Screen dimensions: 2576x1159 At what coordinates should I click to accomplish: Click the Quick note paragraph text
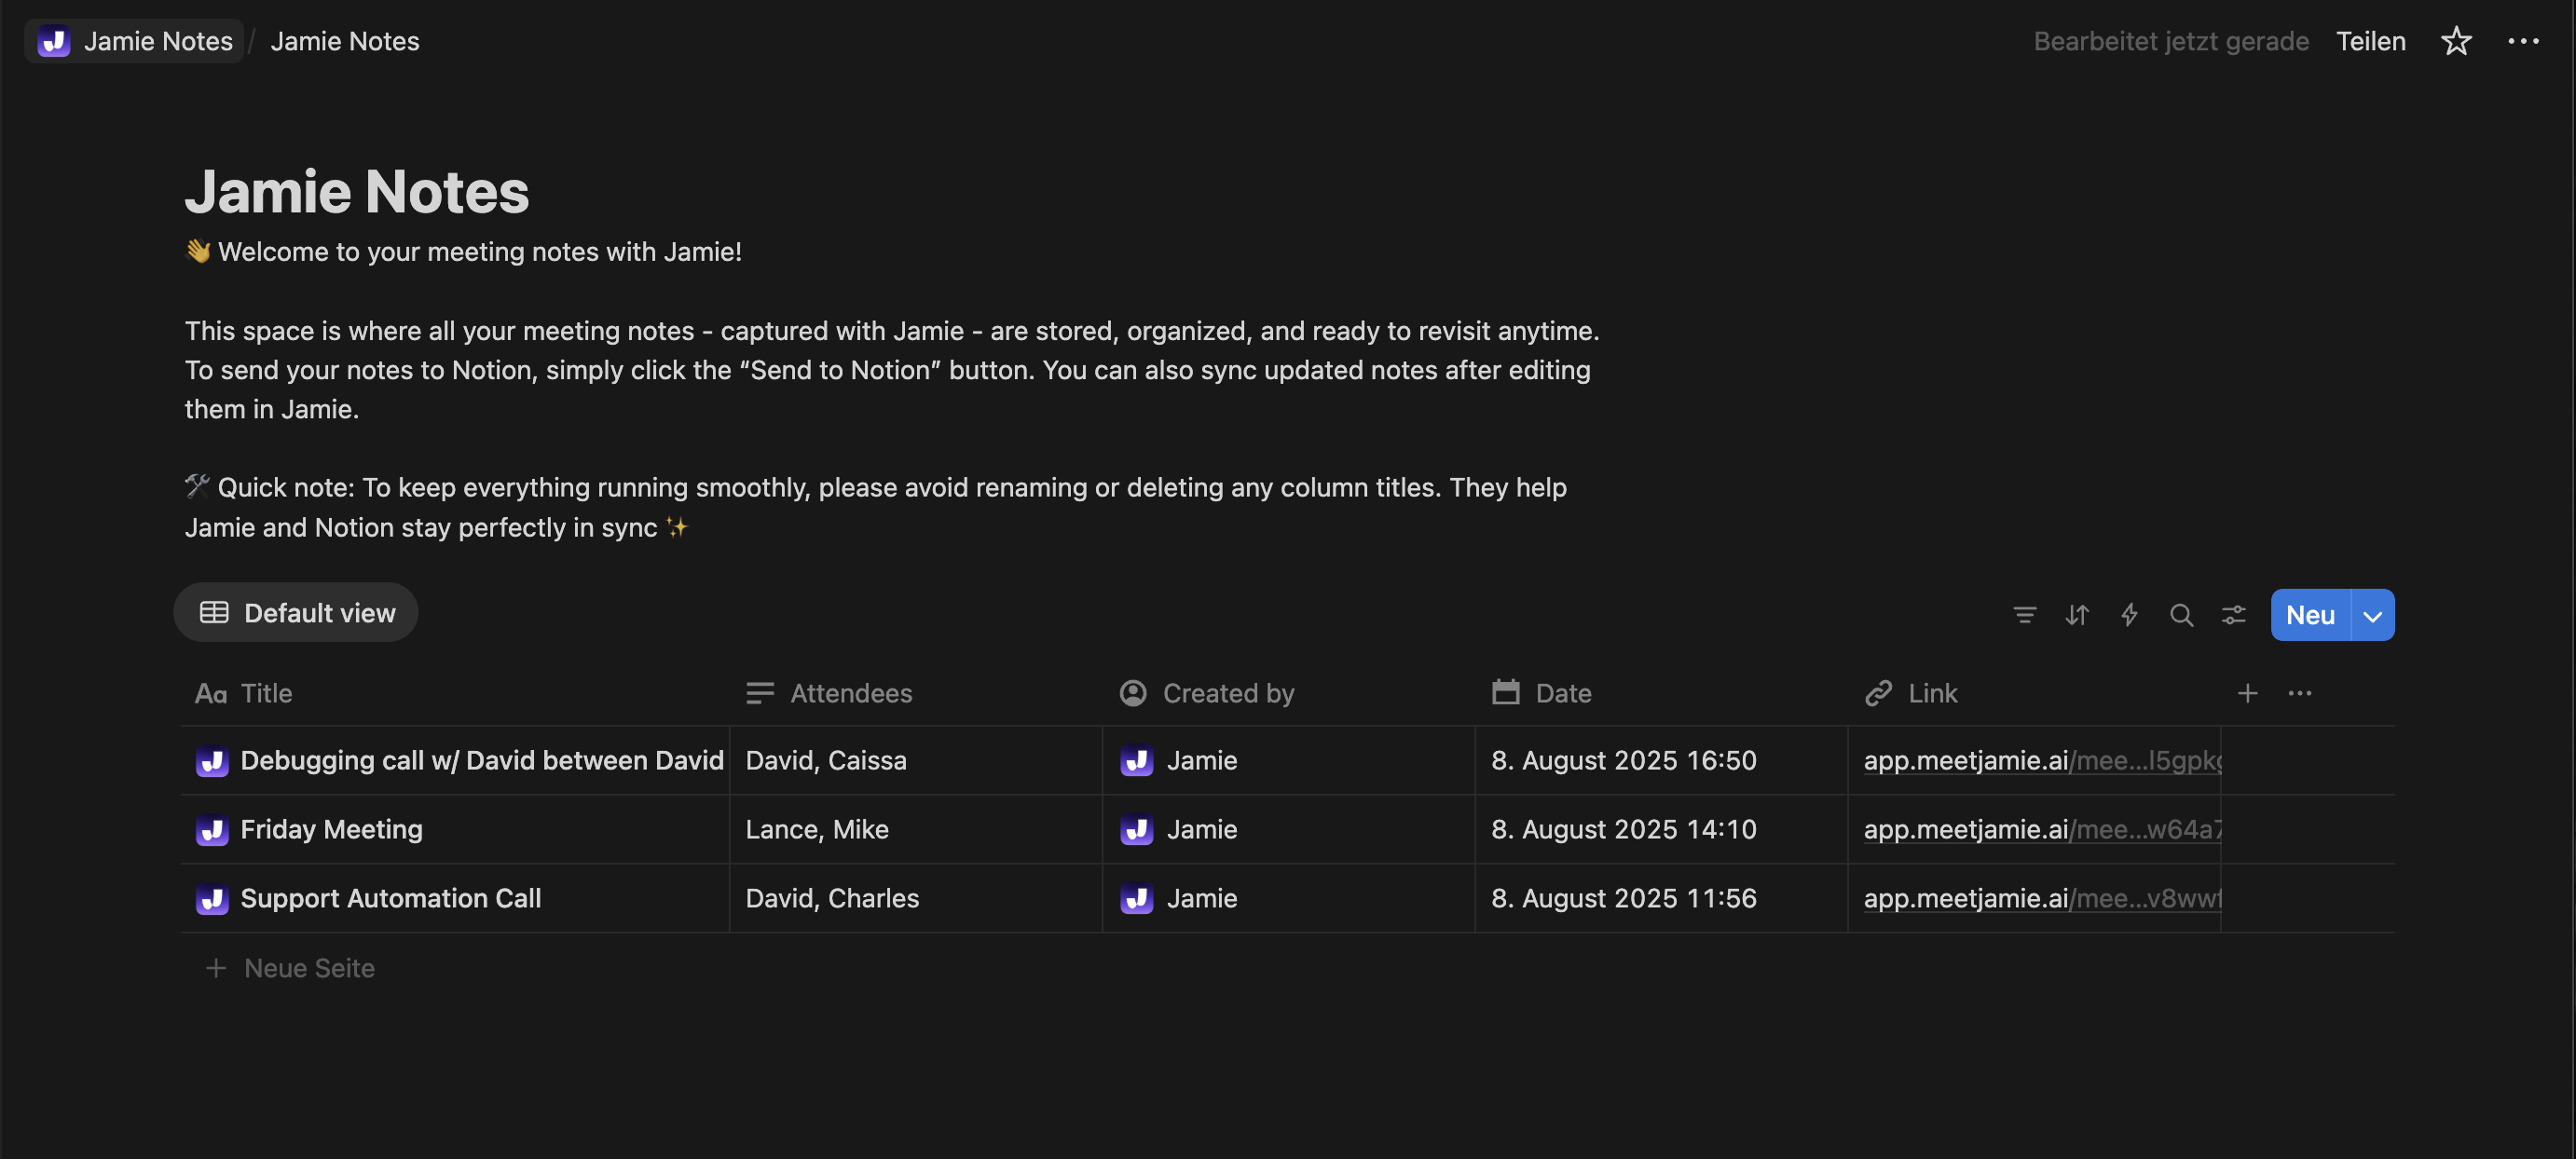click(x=875, y=507)
